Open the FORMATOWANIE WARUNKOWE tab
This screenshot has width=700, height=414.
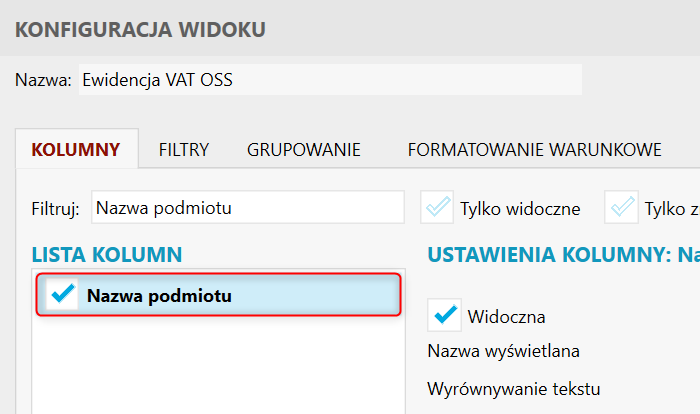point(534,150)
